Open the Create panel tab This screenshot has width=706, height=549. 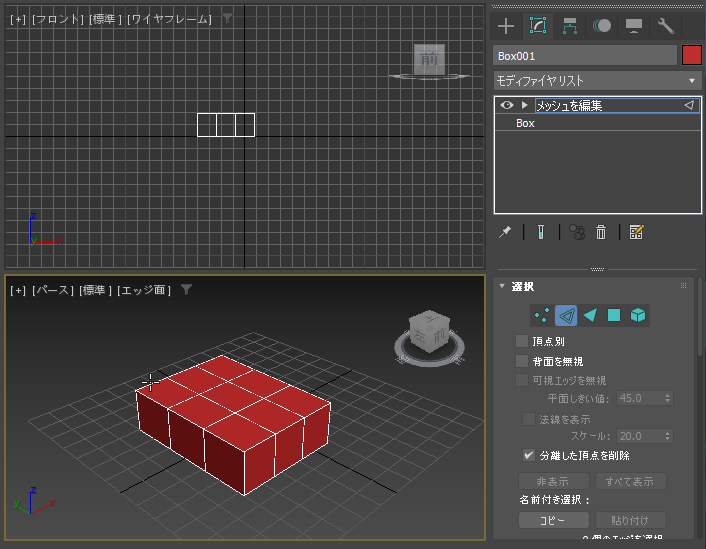point(506,26)
